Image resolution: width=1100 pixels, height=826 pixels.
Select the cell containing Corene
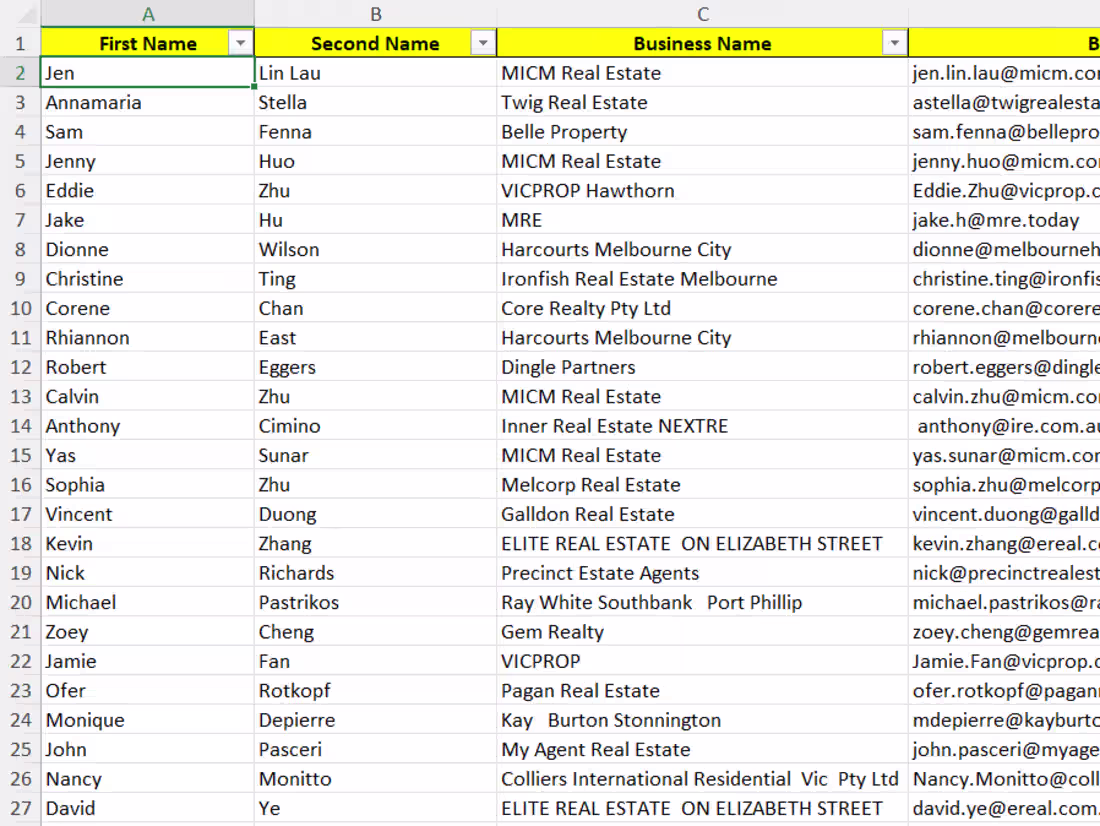[147, 309]
